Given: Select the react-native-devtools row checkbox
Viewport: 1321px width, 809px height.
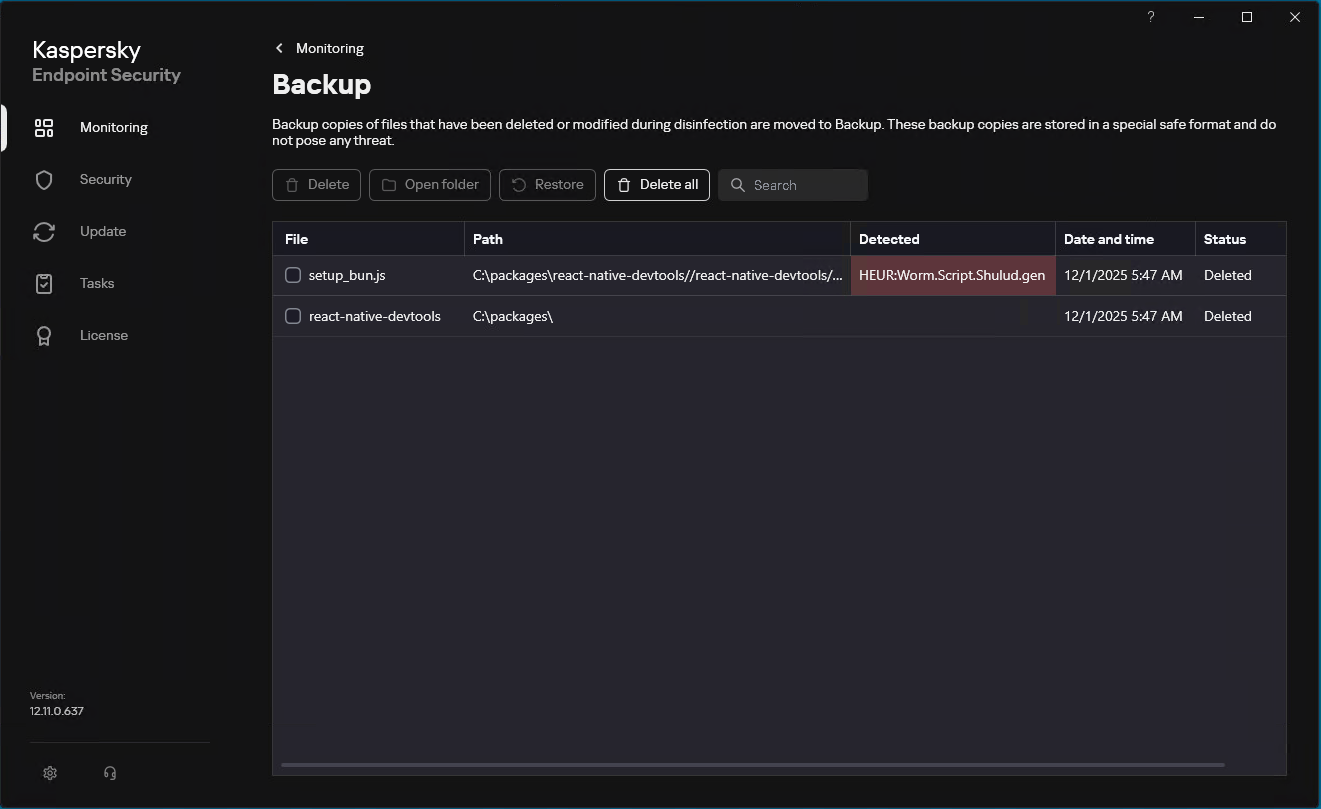Looking at the screenshot, I should pyautogui.click(x=293, y=316).
